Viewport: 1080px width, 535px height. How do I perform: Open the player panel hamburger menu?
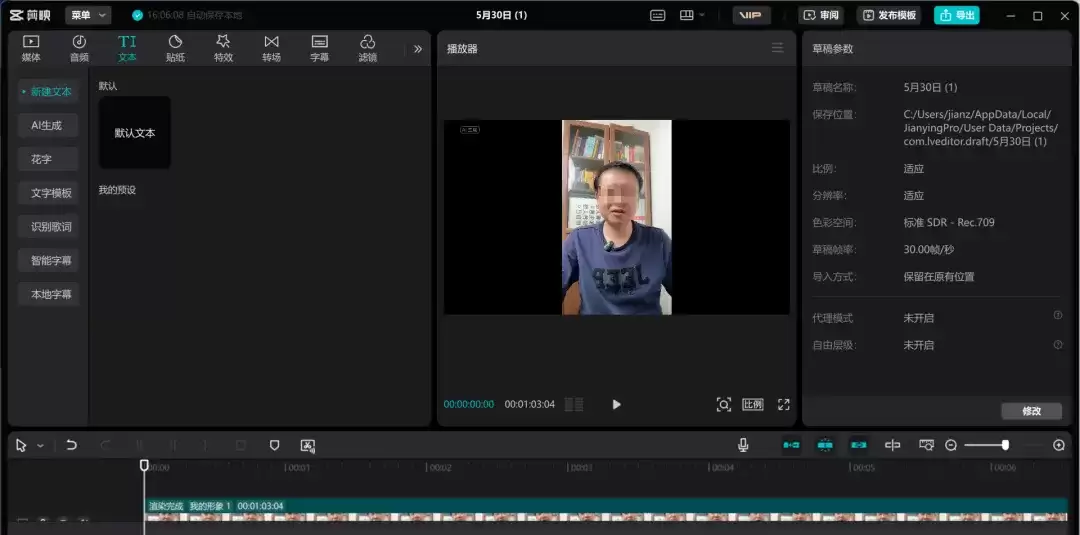point(778,48)
